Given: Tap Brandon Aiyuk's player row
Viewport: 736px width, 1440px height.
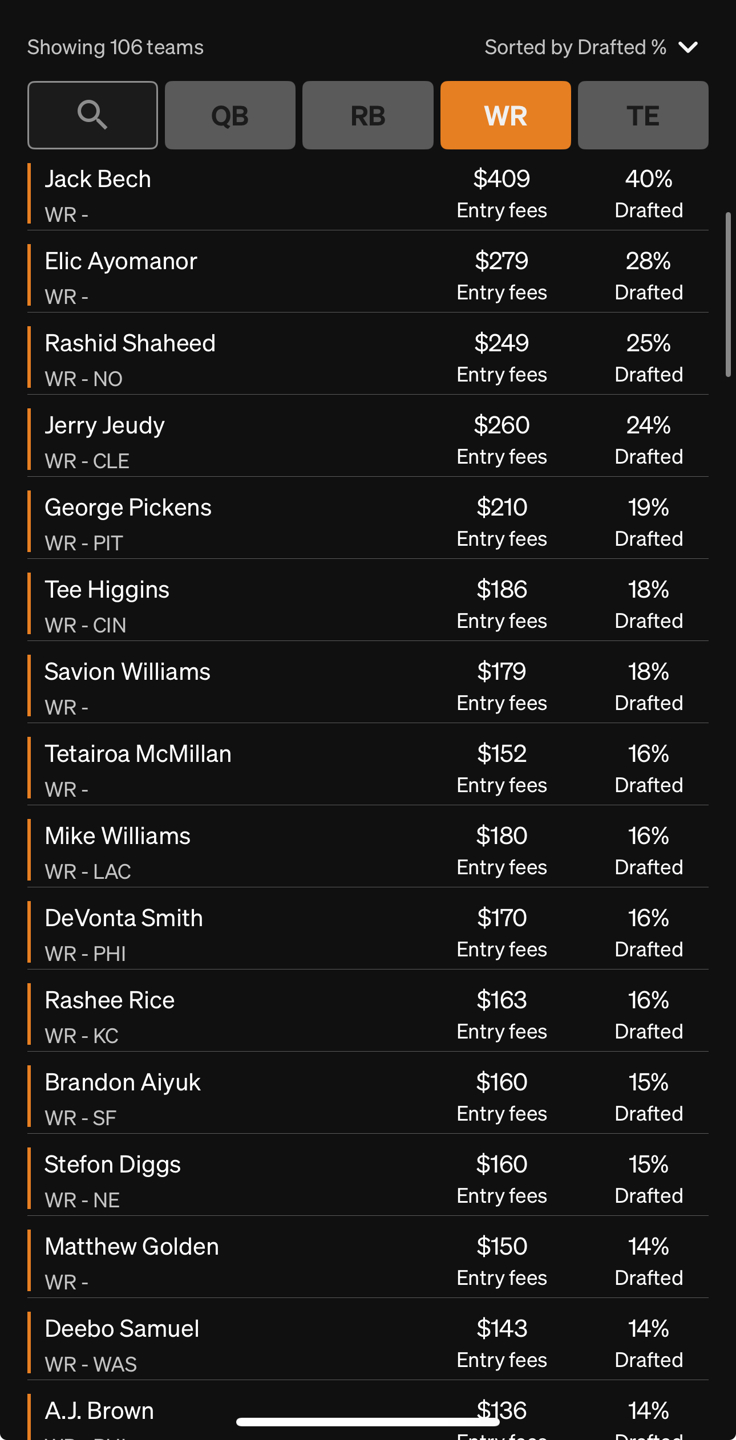Looking at the screenshot, I should [x=368, y=1095].
